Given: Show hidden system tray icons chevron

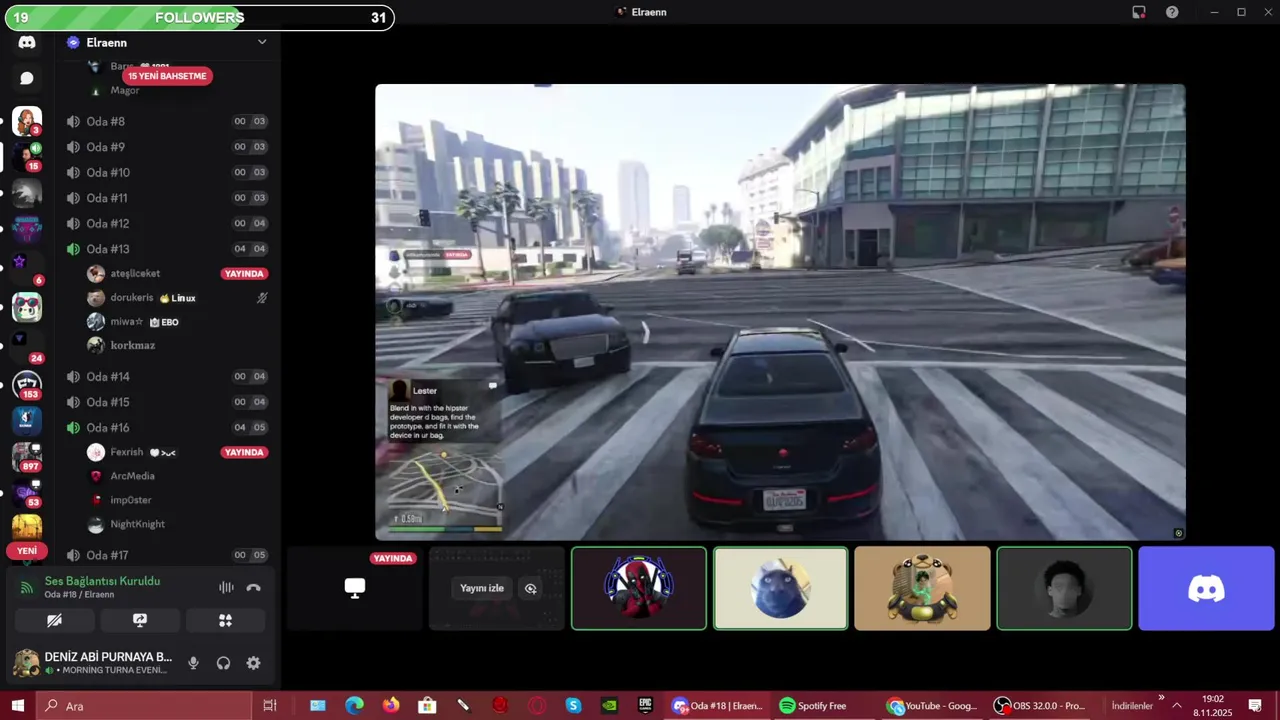Looking at the screenshot, I should click(1177, 706).
